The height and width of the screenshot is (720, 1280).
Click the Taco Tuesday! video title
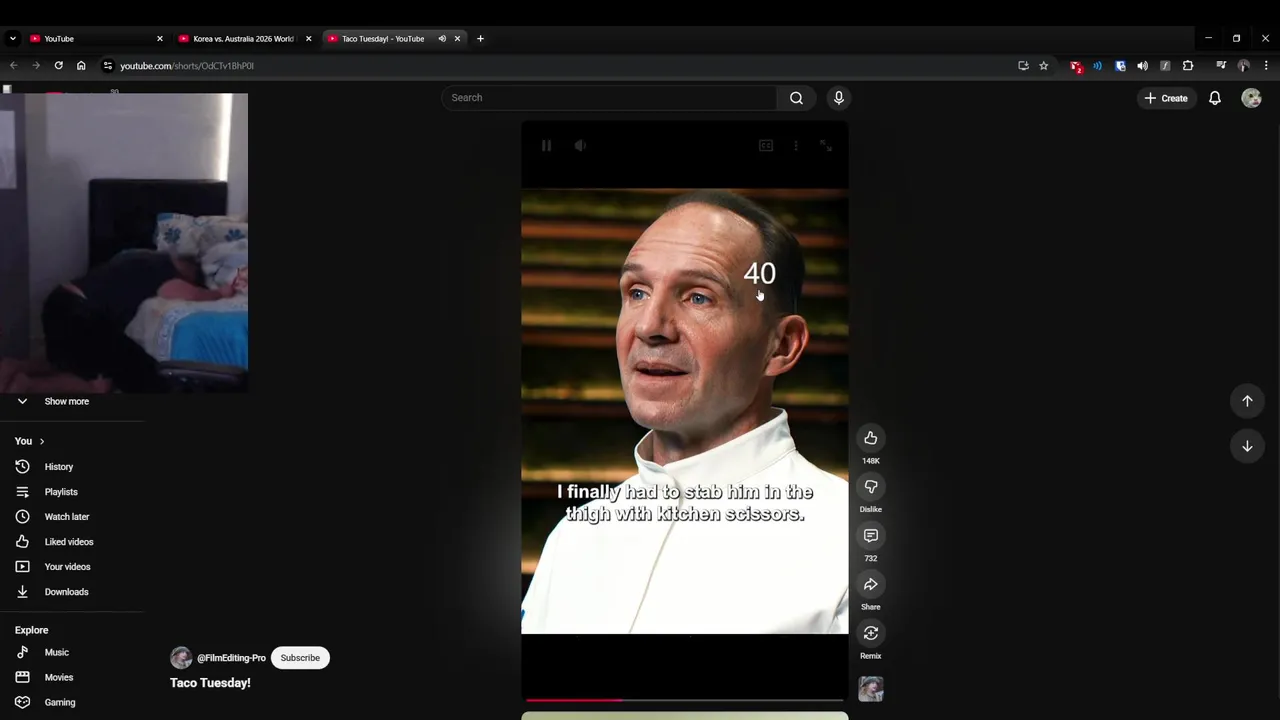click(210, 683)
